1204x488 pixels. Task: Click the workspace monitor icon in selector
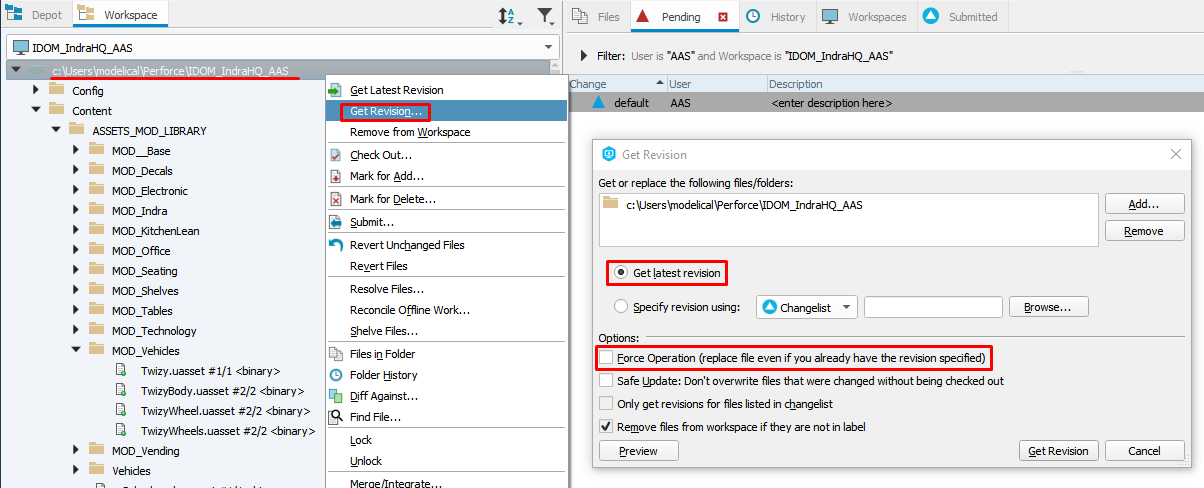20,47
